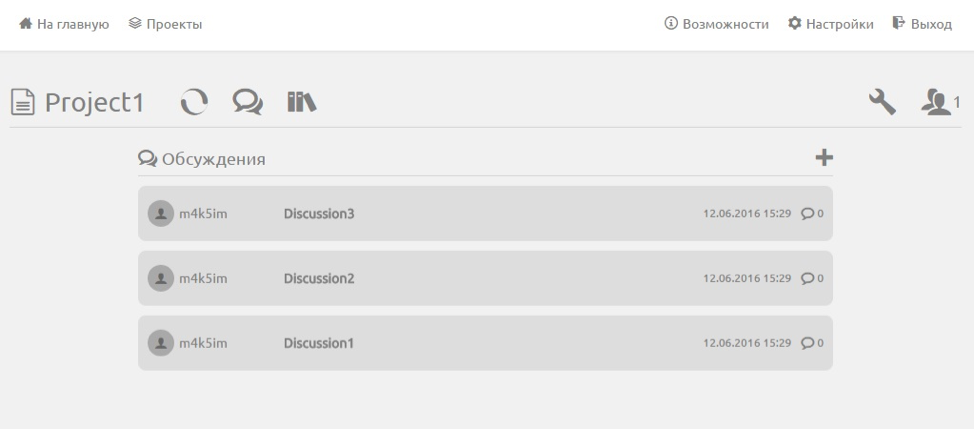View project members icon

(940, 102)
